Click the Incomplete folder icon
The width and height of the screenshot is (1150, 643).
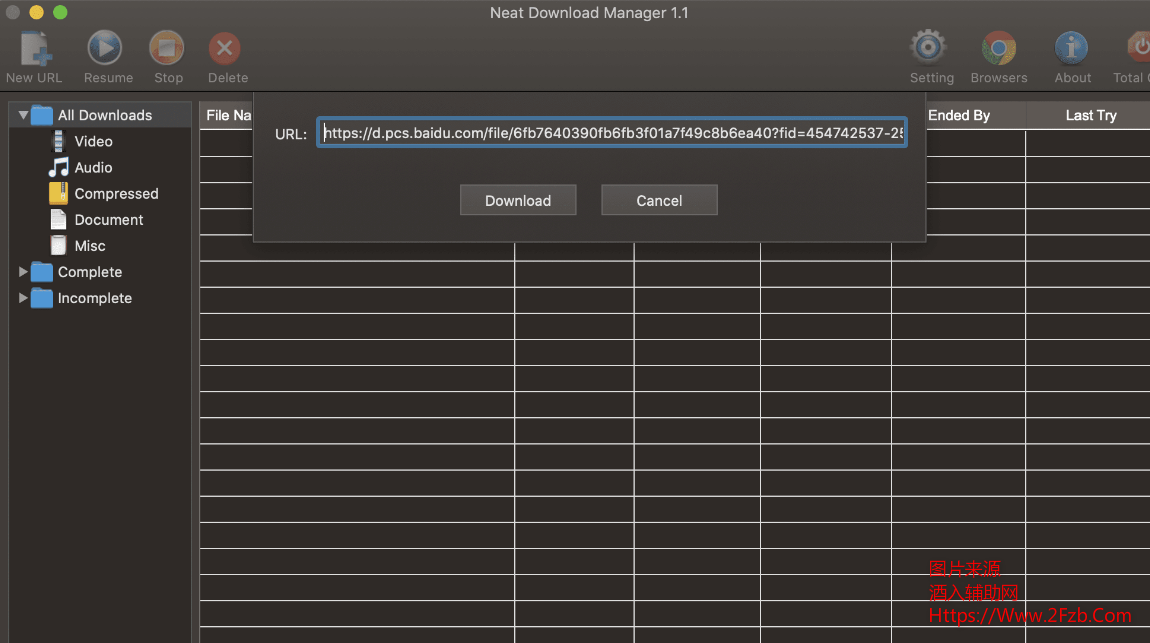pyautogui.click(x=42, y=298)
